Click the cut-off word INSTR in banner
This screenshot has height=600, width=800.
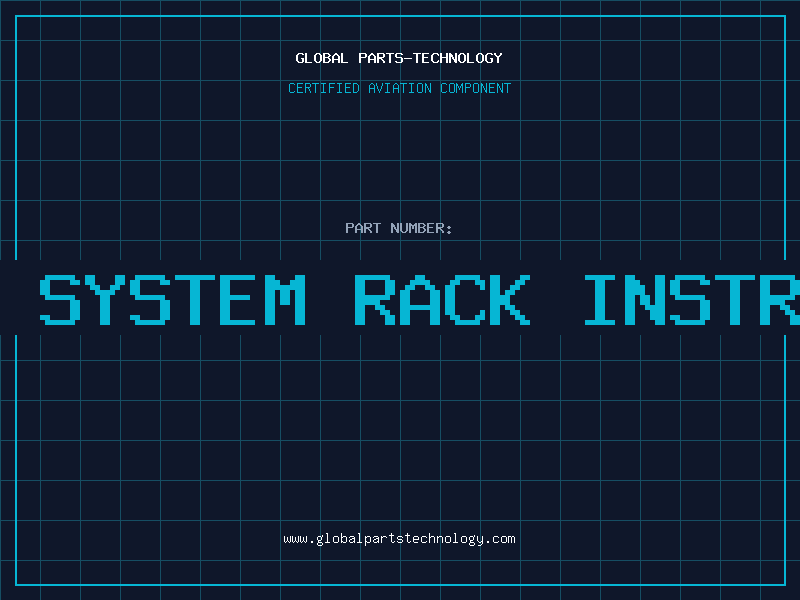tap(692, 300)
